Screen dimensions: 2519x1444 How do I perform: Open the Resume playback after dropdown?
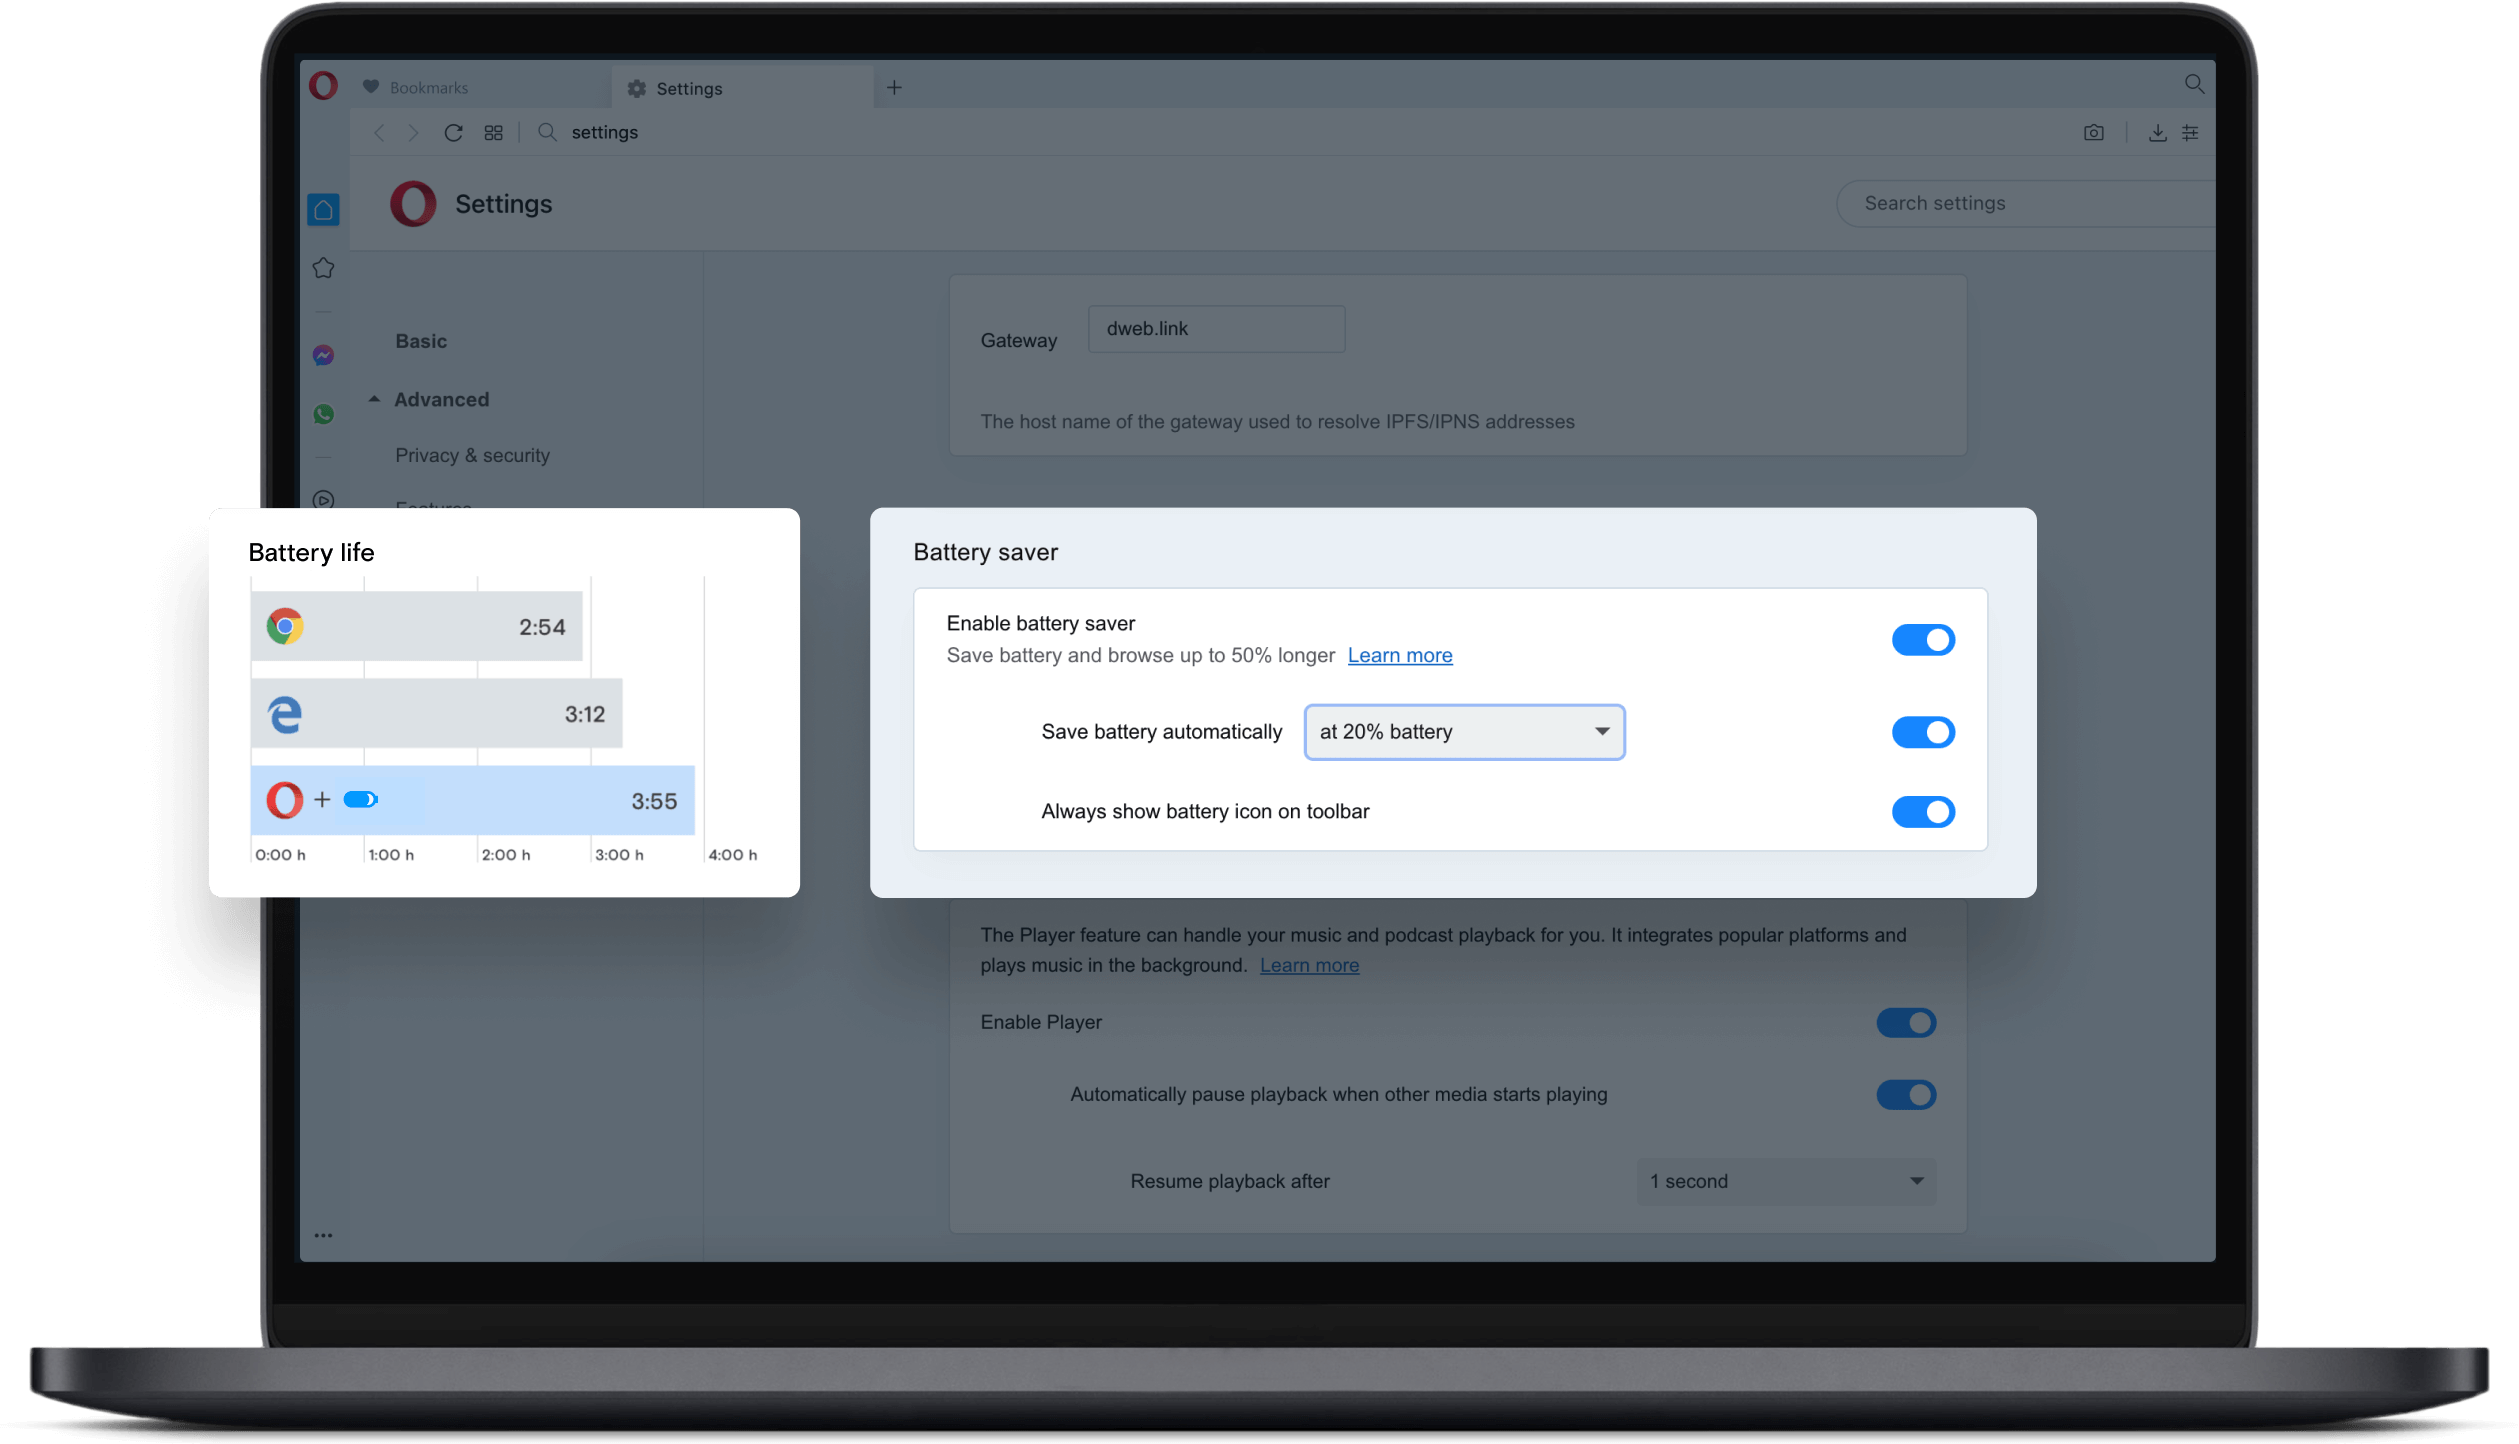1784,1181
